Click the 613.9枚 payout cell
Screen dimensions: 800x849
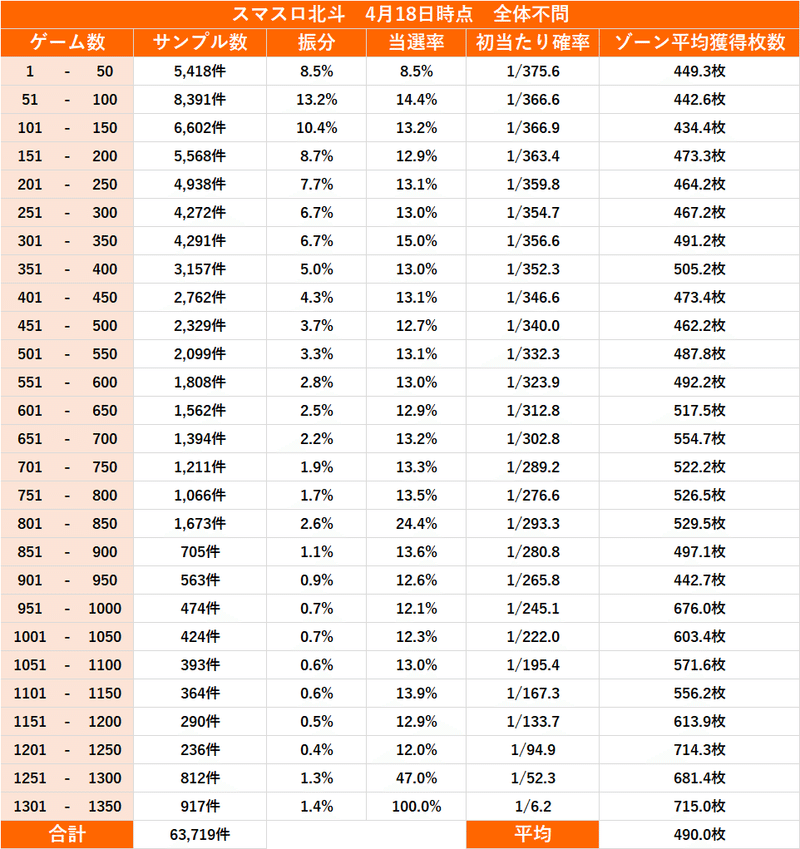coord(699,721)
